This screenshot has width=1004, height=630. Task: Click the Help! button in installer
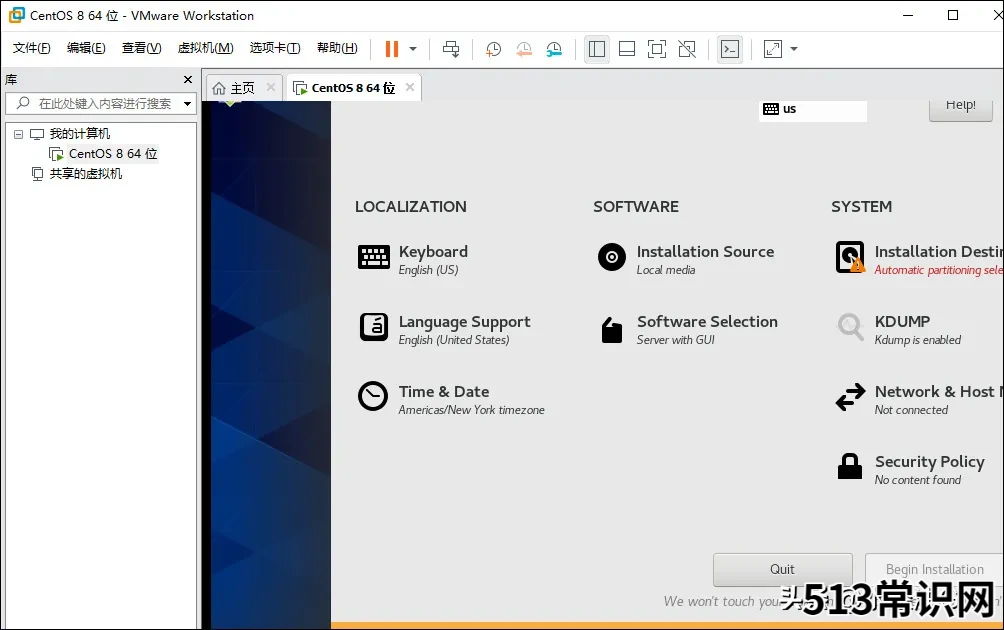click(960, 109)
